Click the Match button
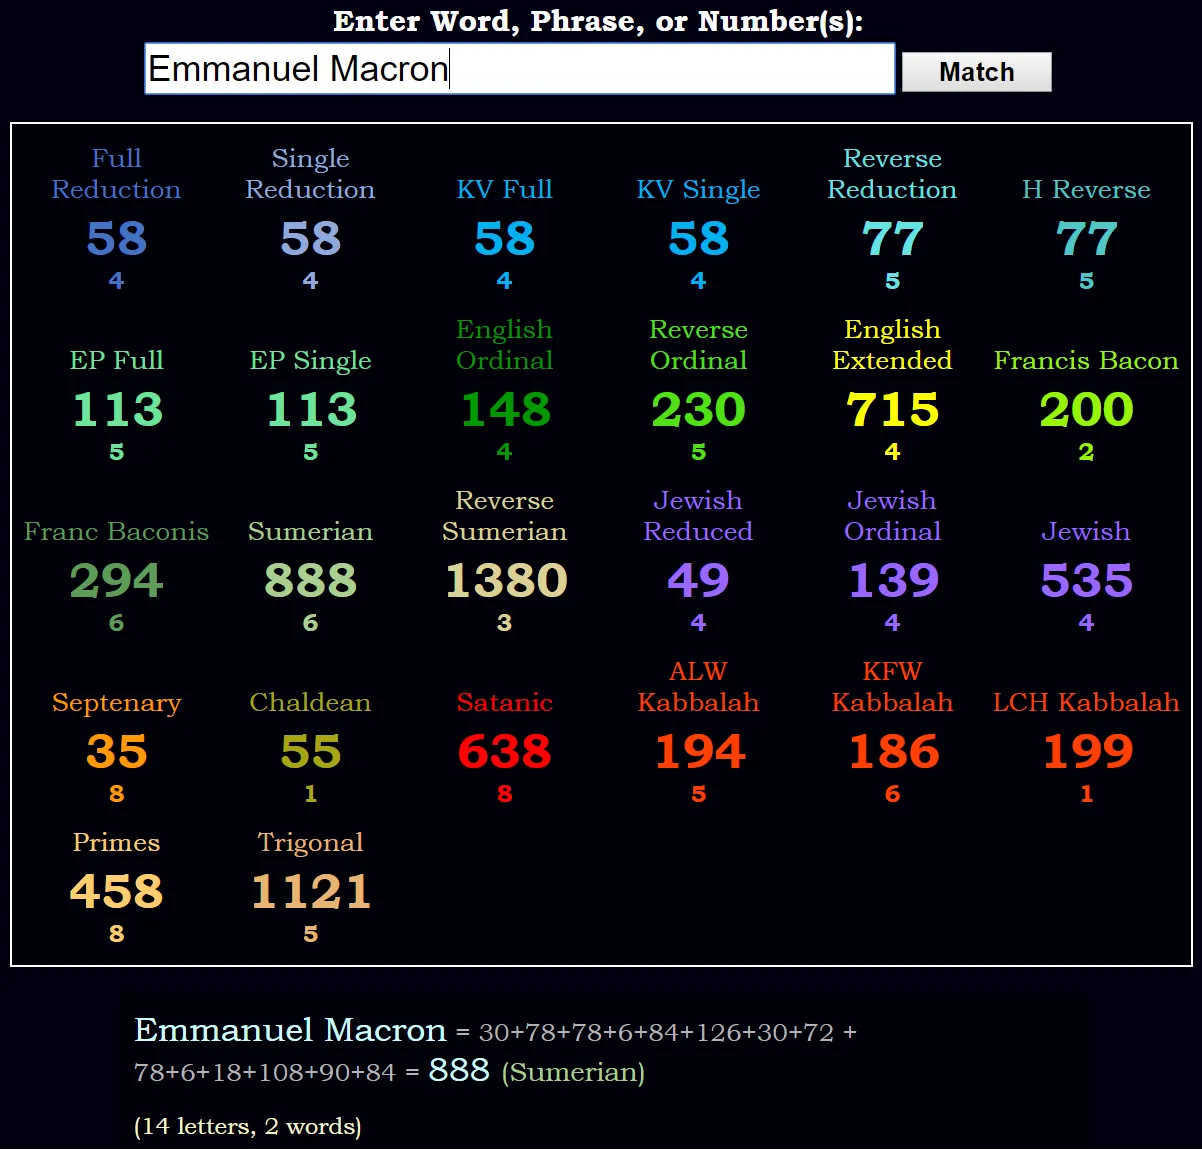 click(976, 72)
